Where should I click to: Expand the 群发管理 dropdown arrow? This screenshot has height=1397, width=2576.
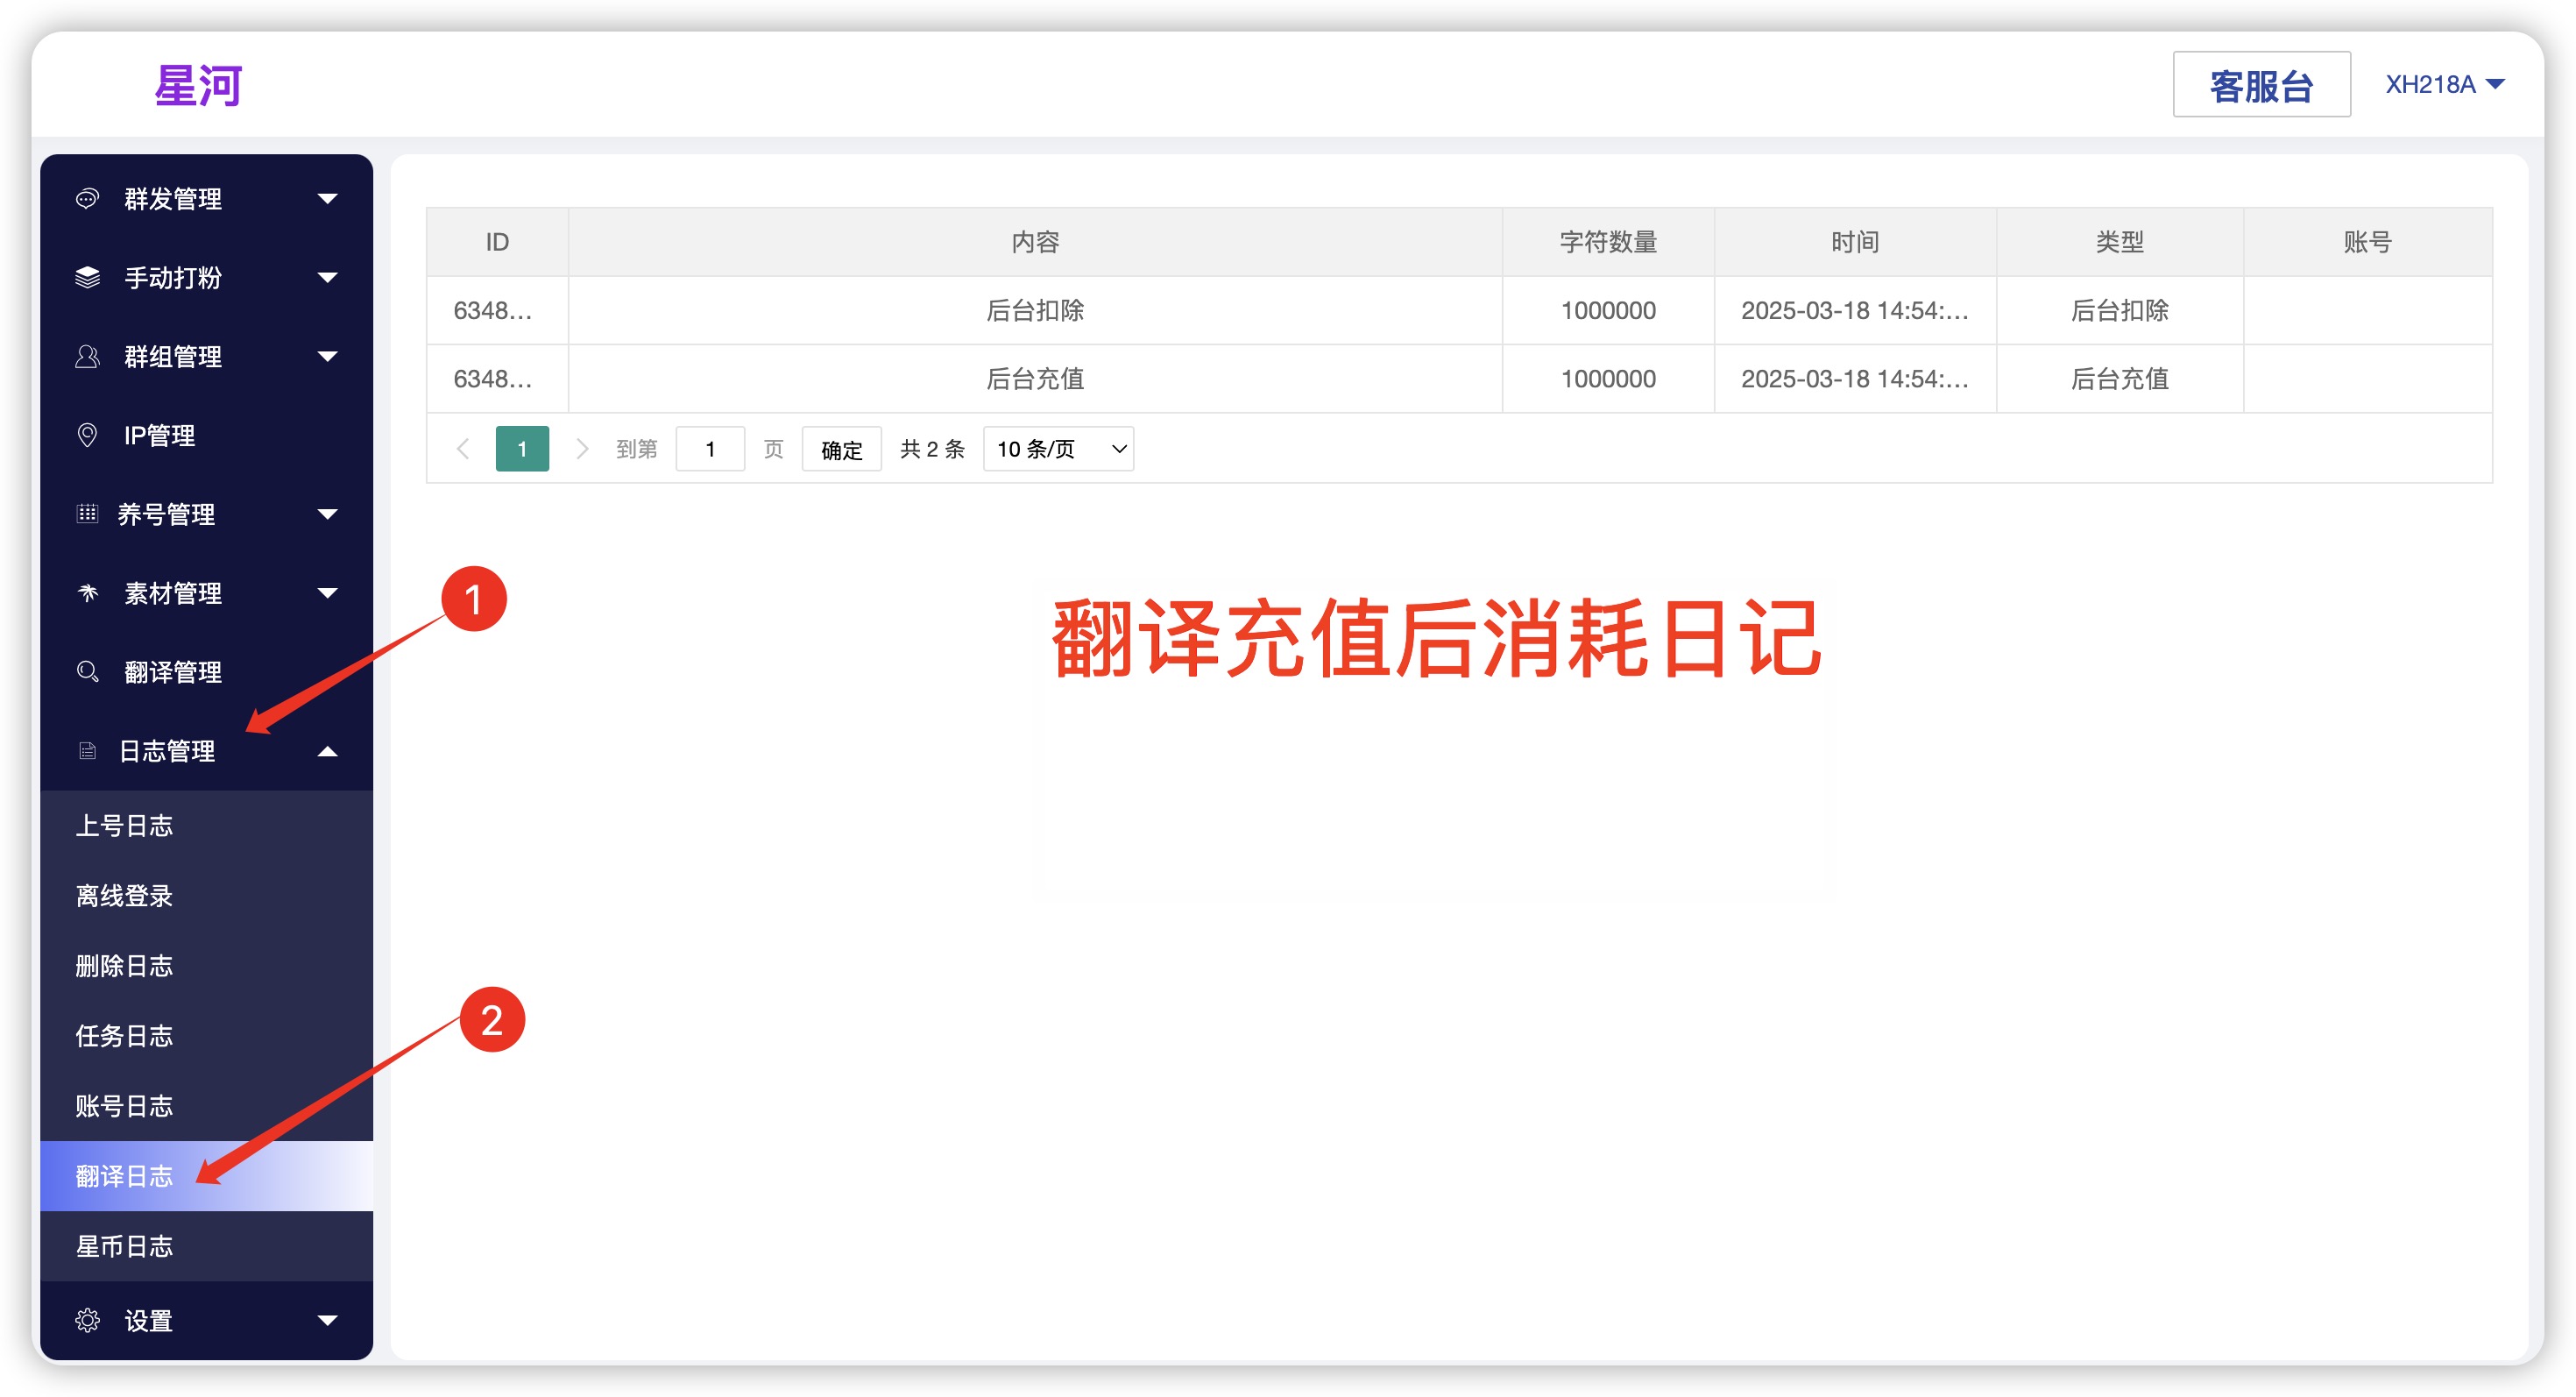tap(327, 199)
